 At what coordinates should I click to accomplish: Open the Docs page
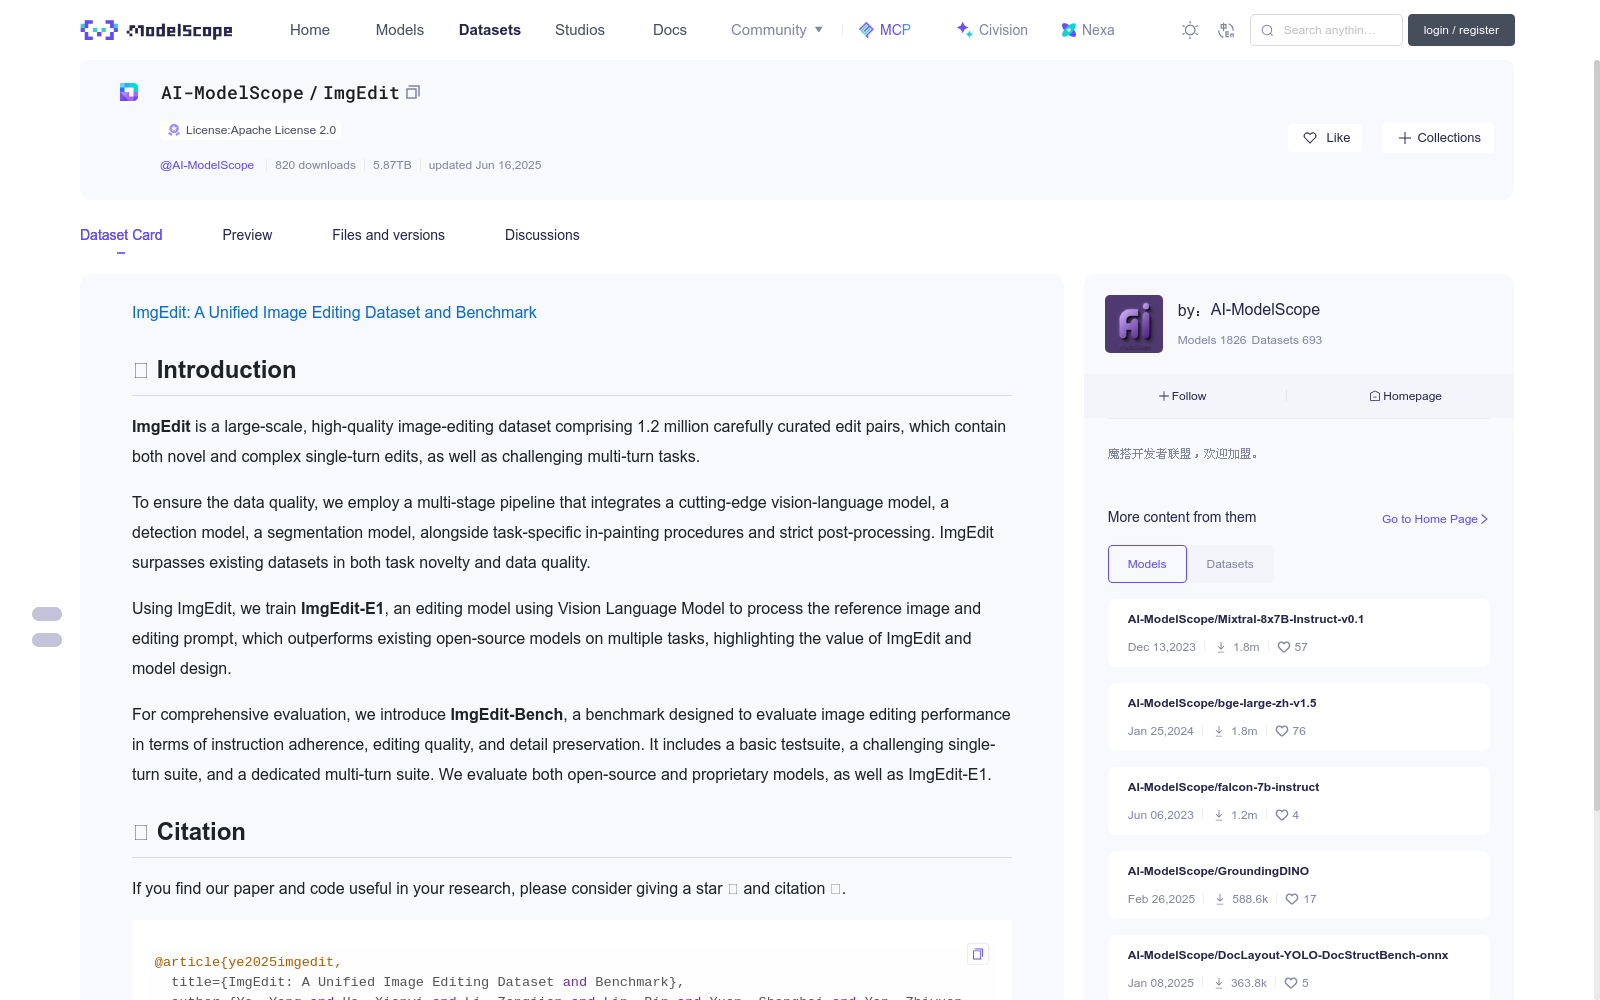pos(670,30)
